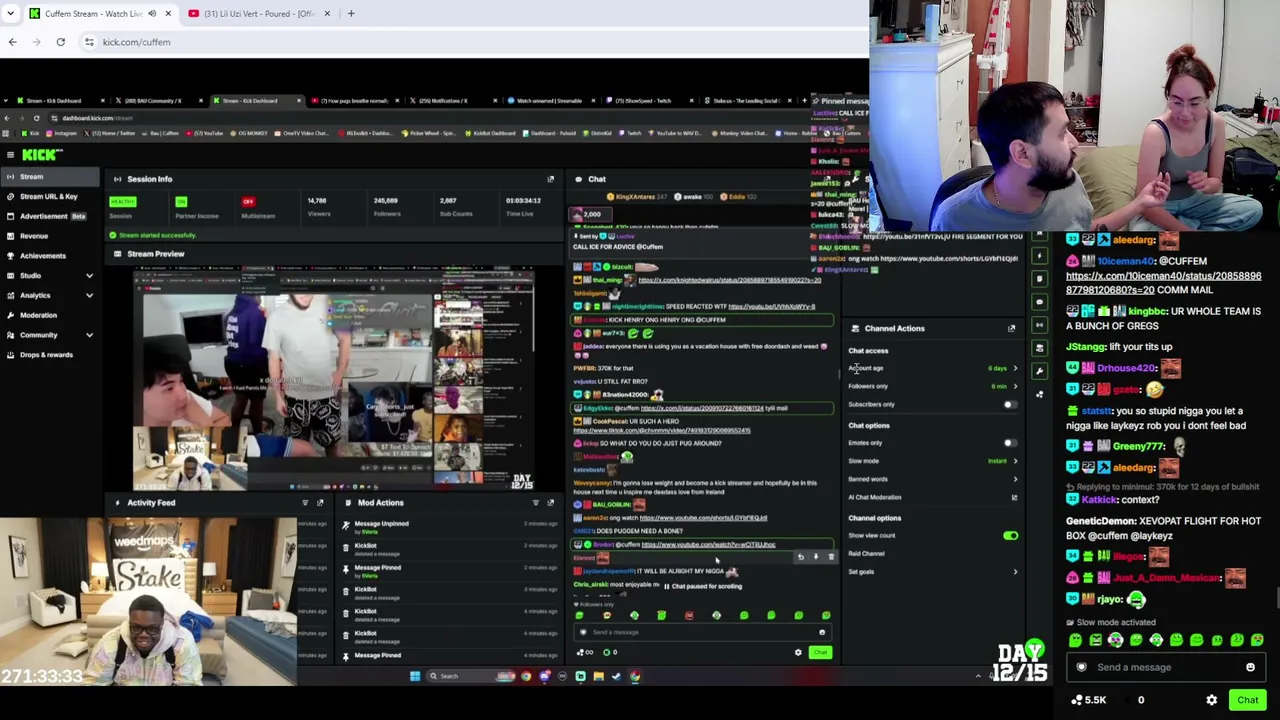The height and width of the screenshot is (720, 1280).
Task: Pop out the Session Info panel
Action: [x=550, y=179]
